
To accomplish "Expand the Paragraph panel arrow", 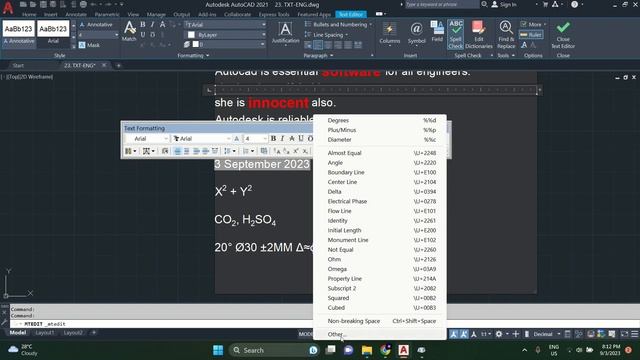I will point(331,56).
